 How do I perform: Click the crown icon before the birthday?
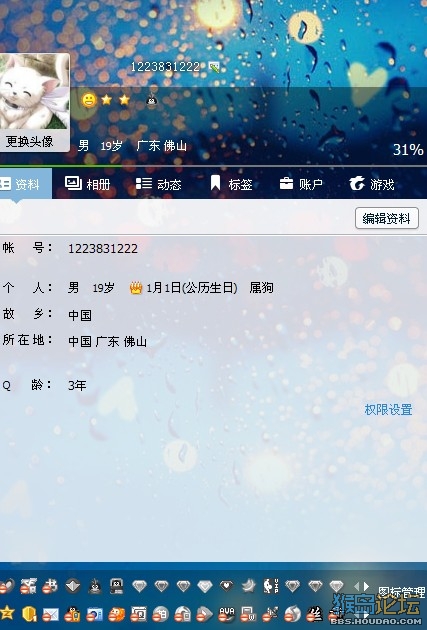(136, 288)
